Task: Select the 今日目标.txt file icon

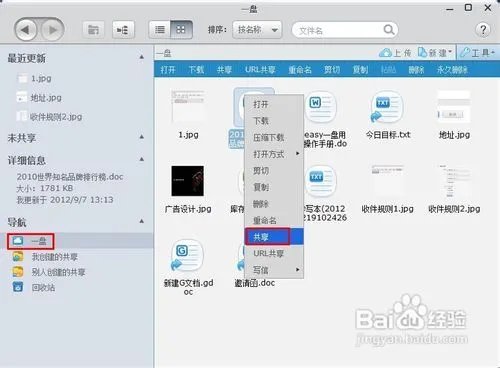Action: [387, 107]
